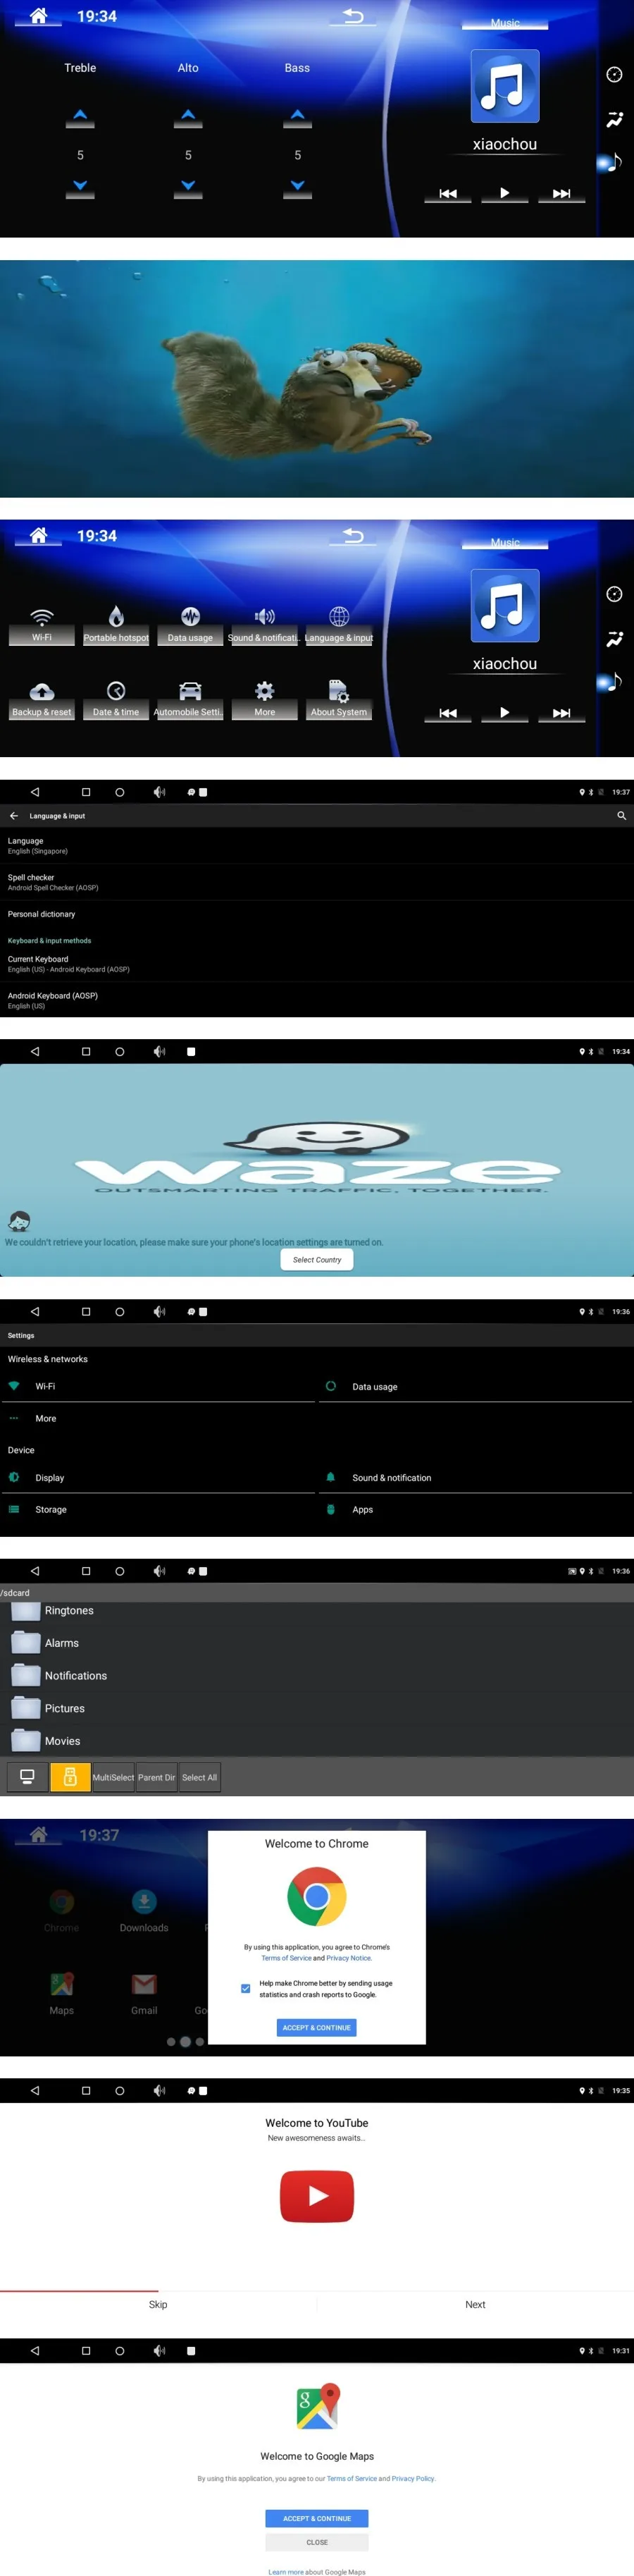Screen dimensions: 634x2576
Task: Play music on the settings tiles screen
Action: click(x=504, y=712)
